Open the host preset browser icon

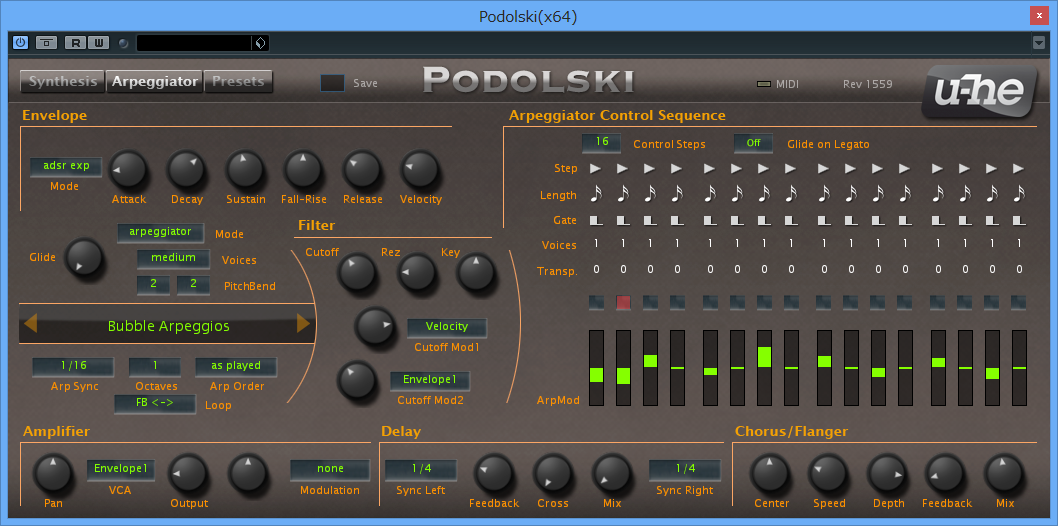click(260, 43)
